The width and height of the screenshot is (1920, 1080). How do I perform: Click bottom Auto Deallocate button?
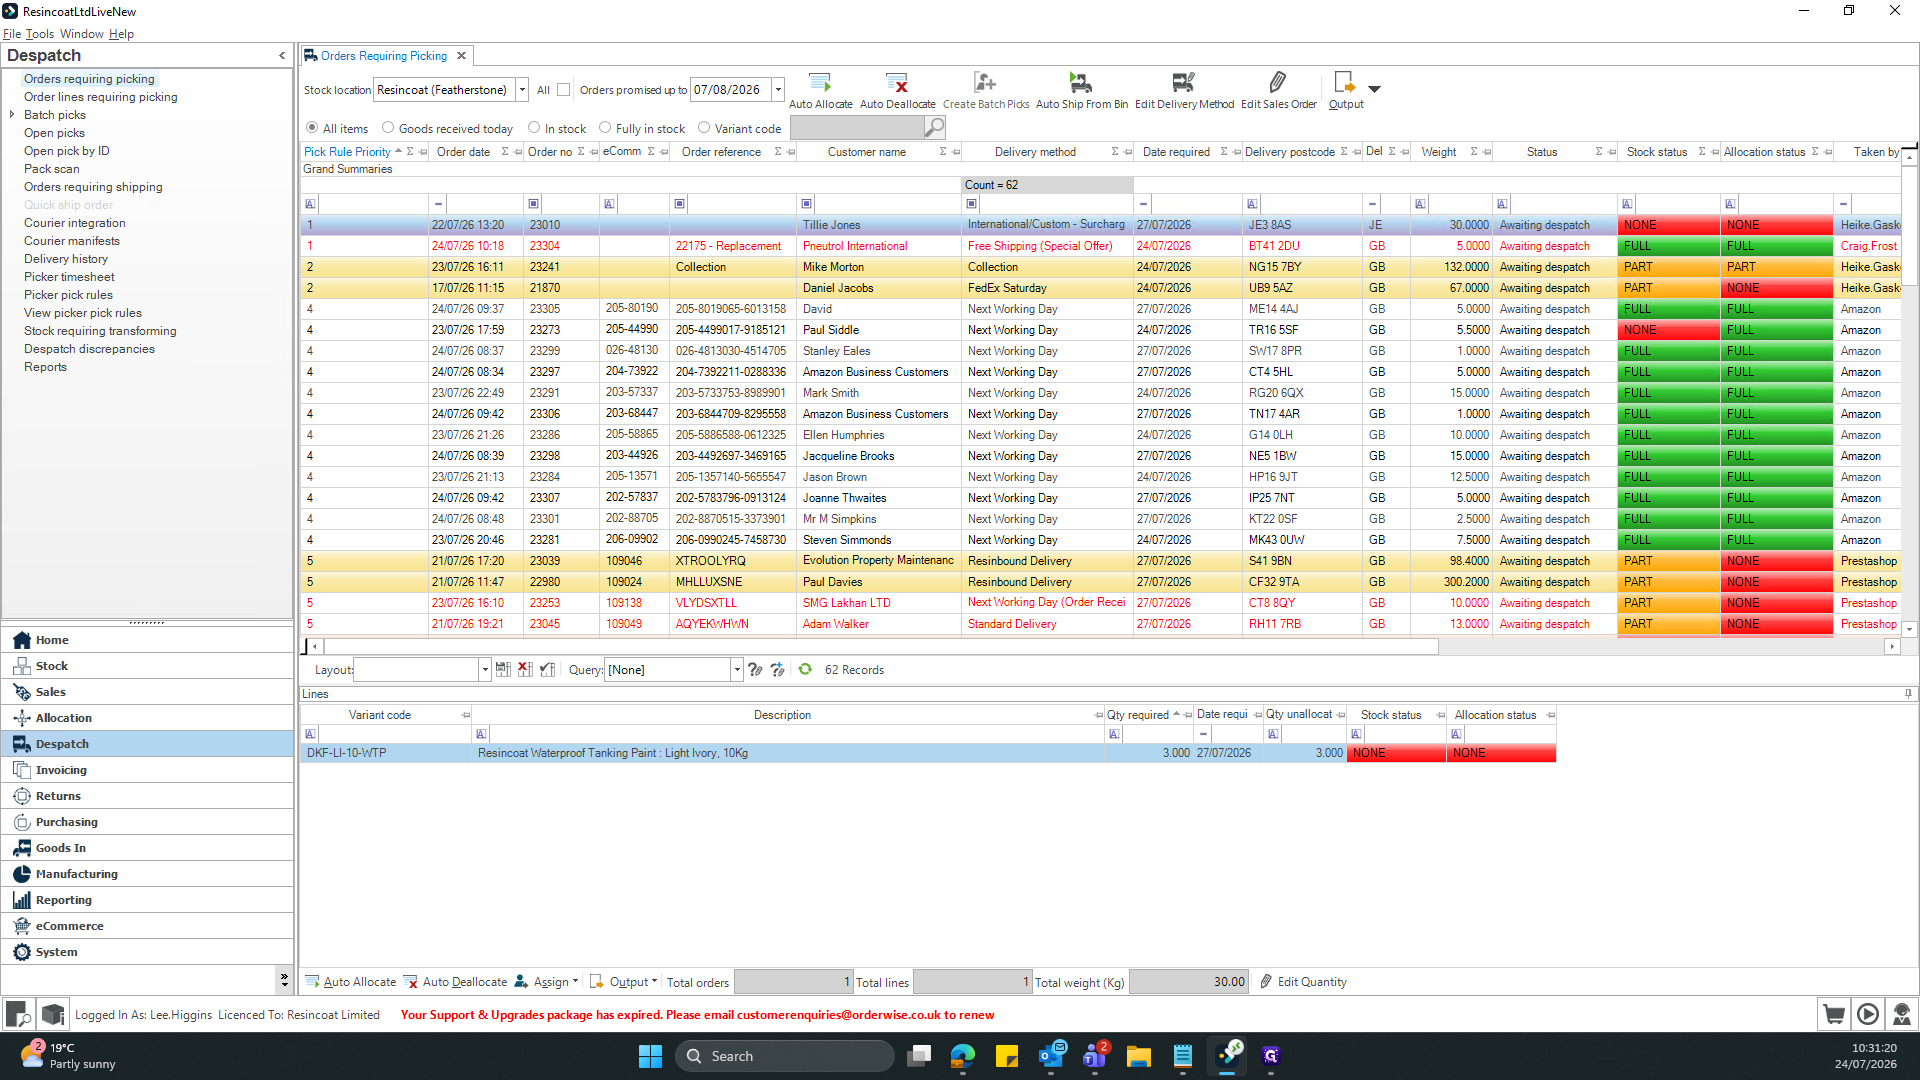click(455, 982)
